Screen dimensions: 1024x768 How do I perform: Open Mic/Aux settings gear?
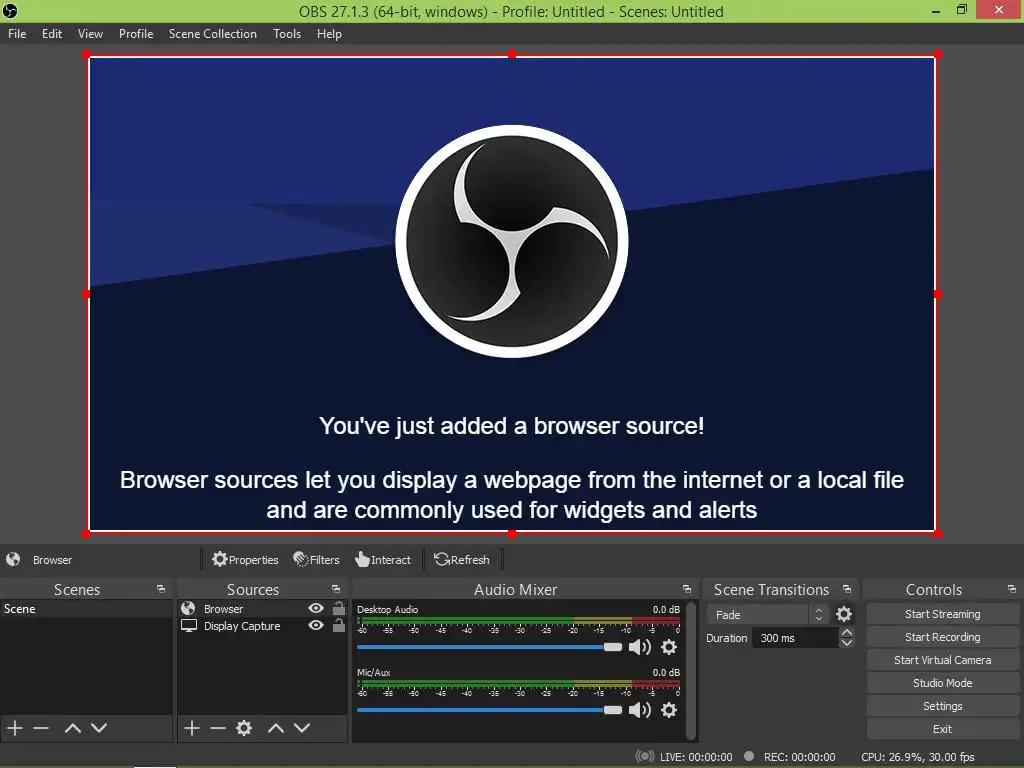(x=669, y=710)
